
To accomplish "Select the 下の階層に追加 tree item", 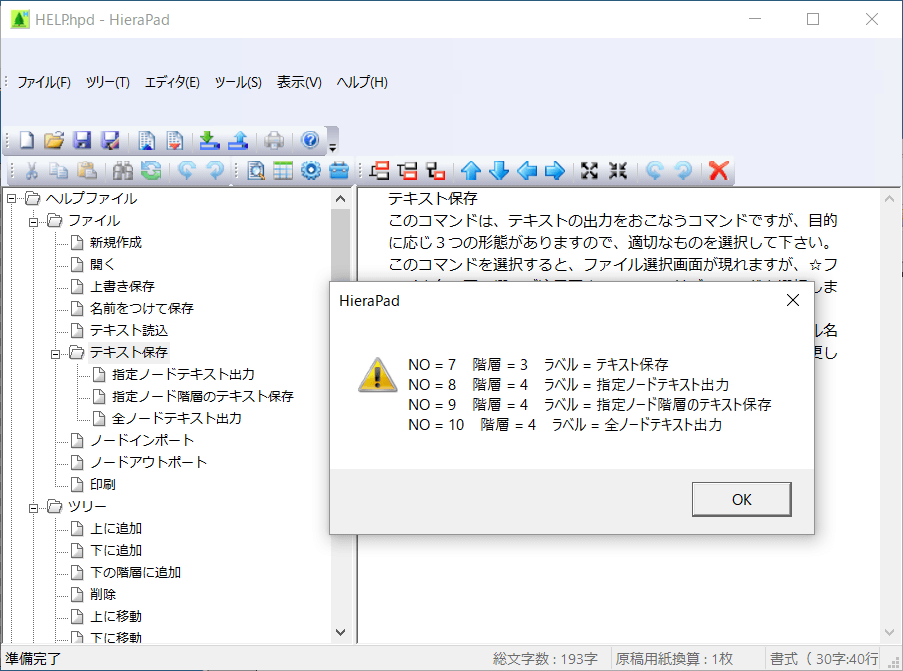I will [135, 572].
